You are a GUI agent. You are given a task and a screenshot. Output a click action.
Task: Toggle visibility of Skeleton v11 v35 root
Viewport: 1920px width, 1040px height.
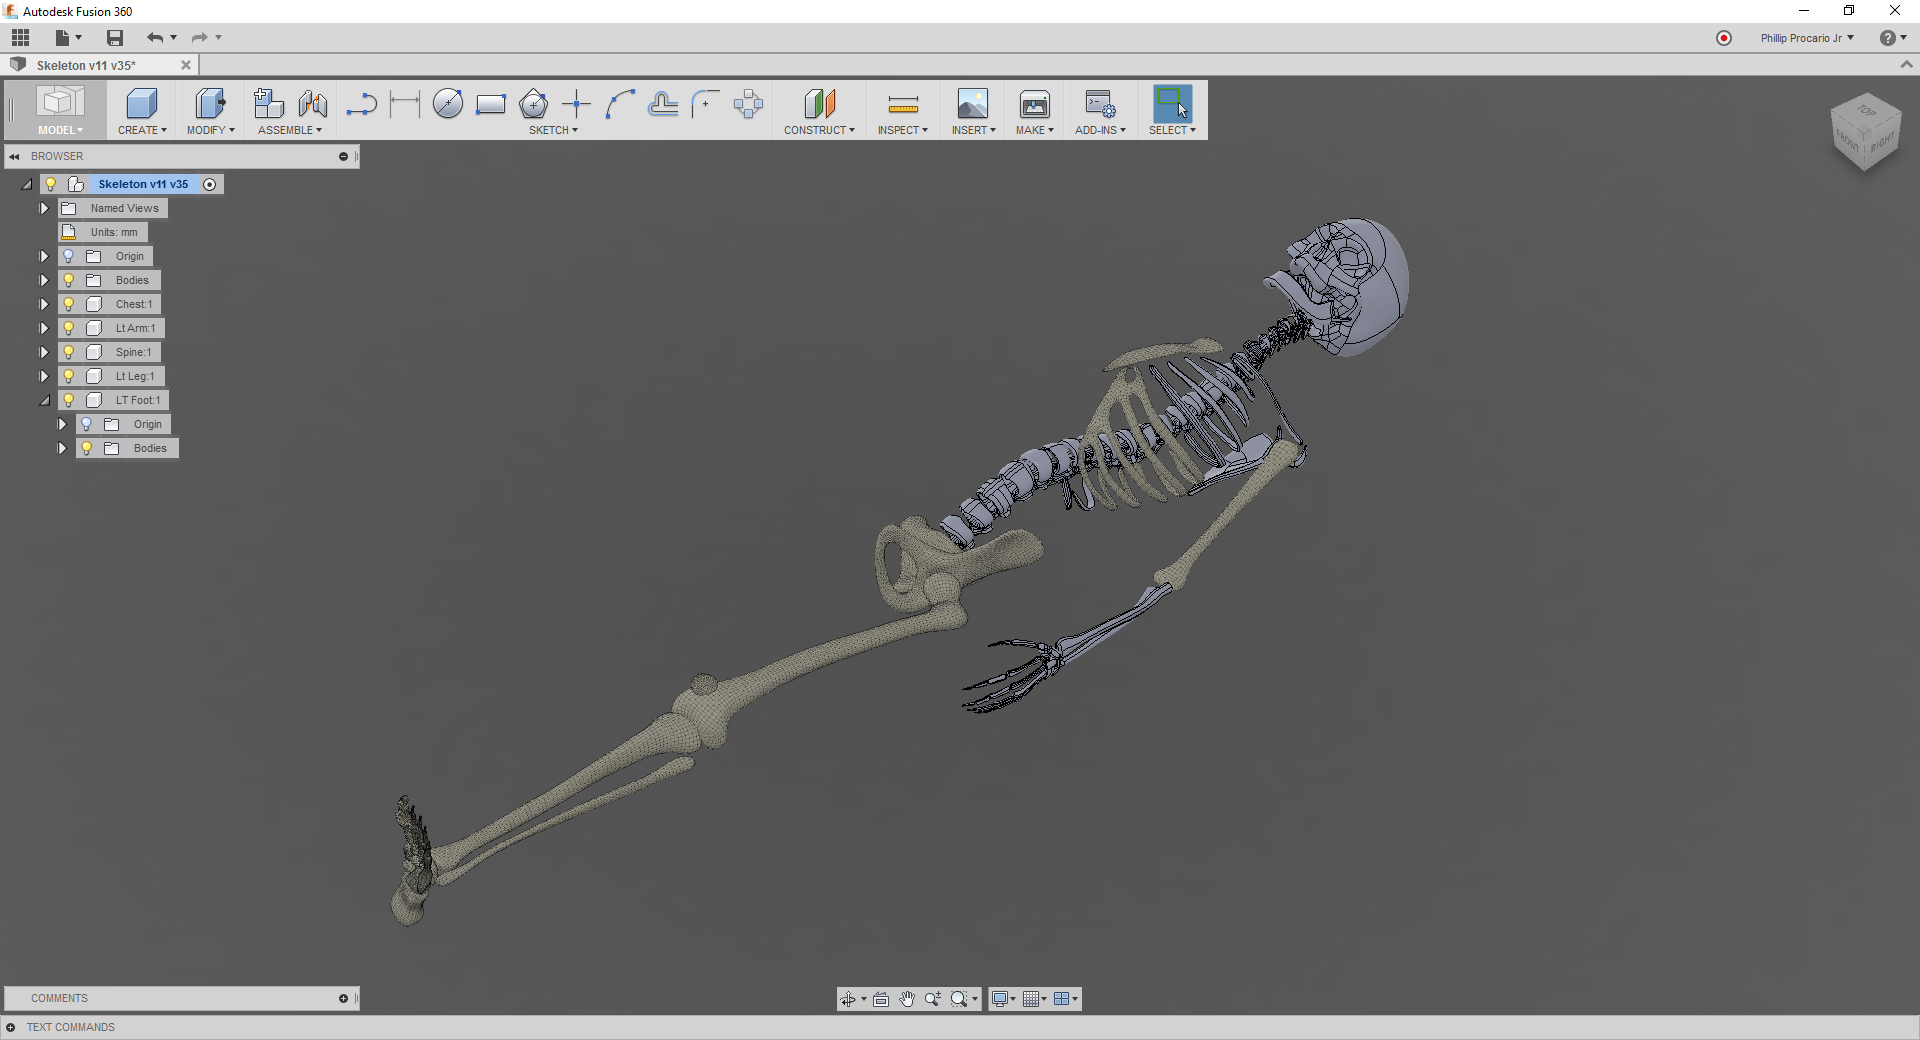pos(51,184)
